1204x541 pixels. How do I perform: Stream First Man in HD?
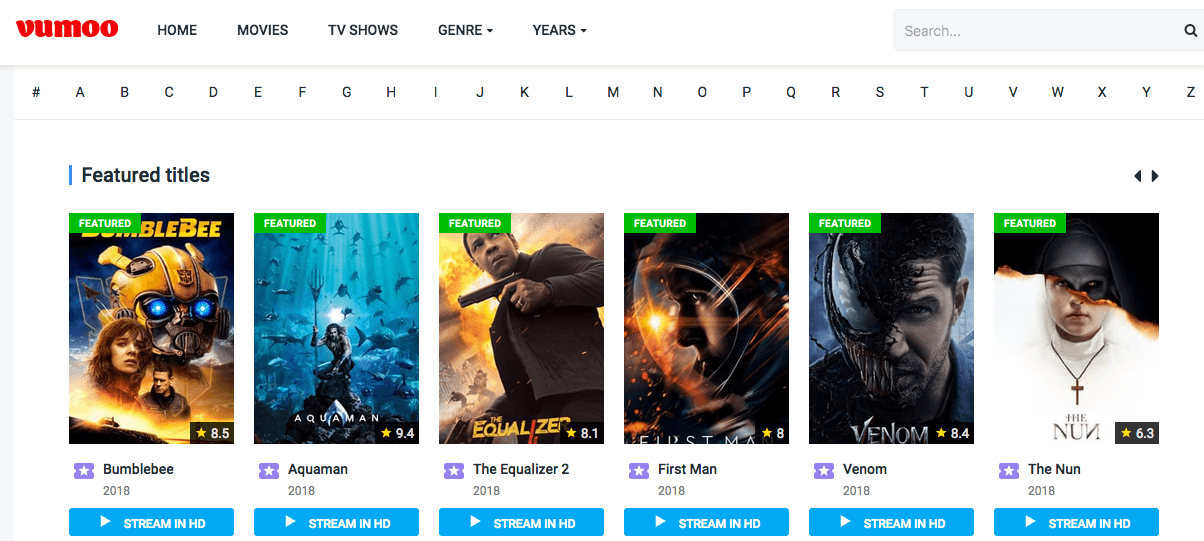(x=706, y=522)
